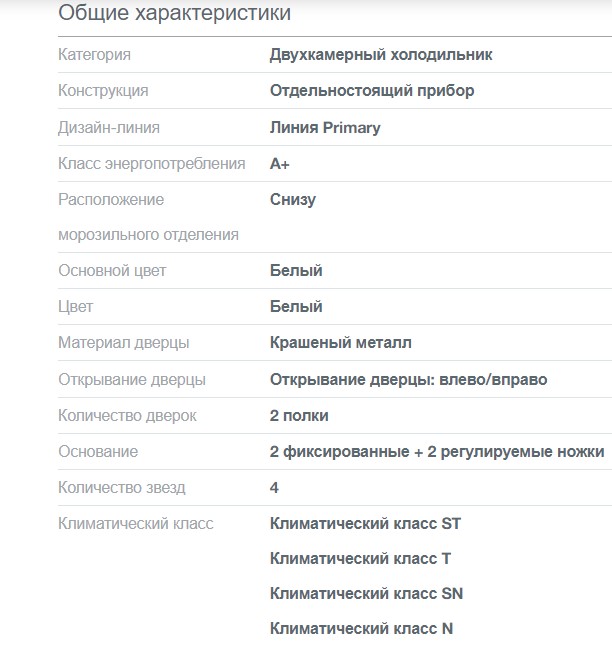The width and height of the screenshot is (612, 661).
Task: Click the "Категория" row label
Action: pyautogui.click(x=94, y=55)
